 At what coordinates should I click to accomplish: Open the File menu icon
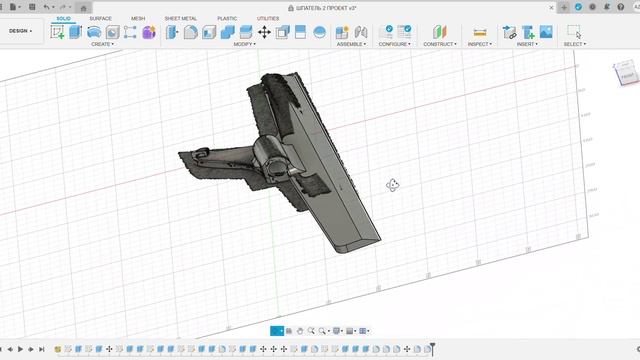14,7
